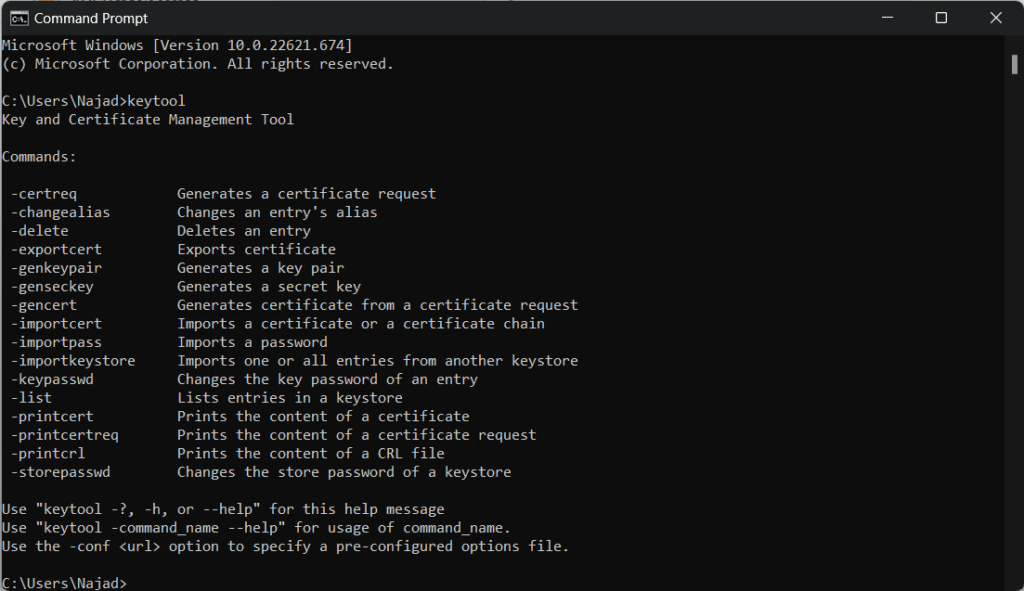
Task: Maximize the Command Prompt window
Action: (940, 17)
